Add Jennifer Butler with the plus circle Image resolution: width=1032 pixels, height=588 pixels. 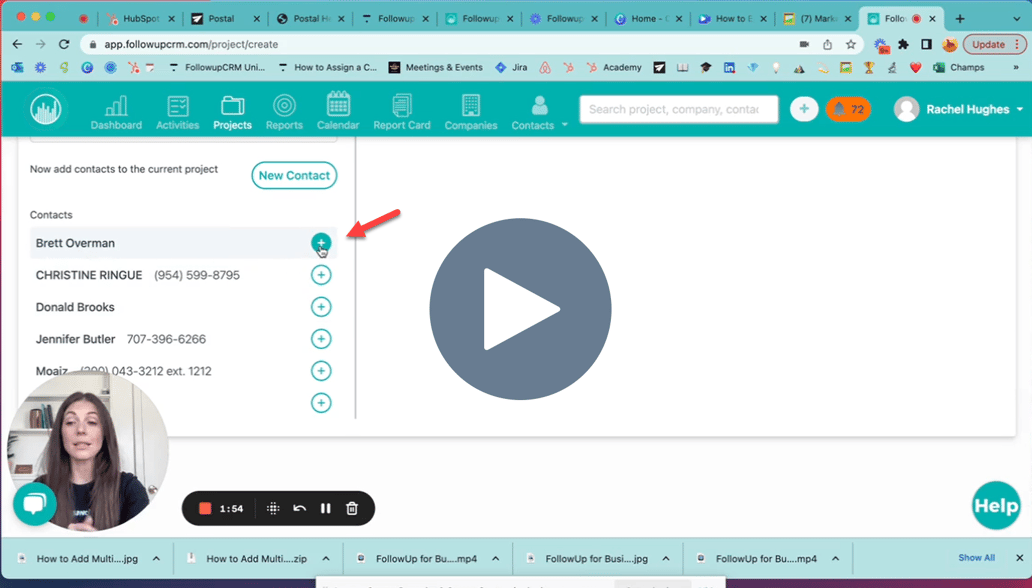click(x=321, y=339)
